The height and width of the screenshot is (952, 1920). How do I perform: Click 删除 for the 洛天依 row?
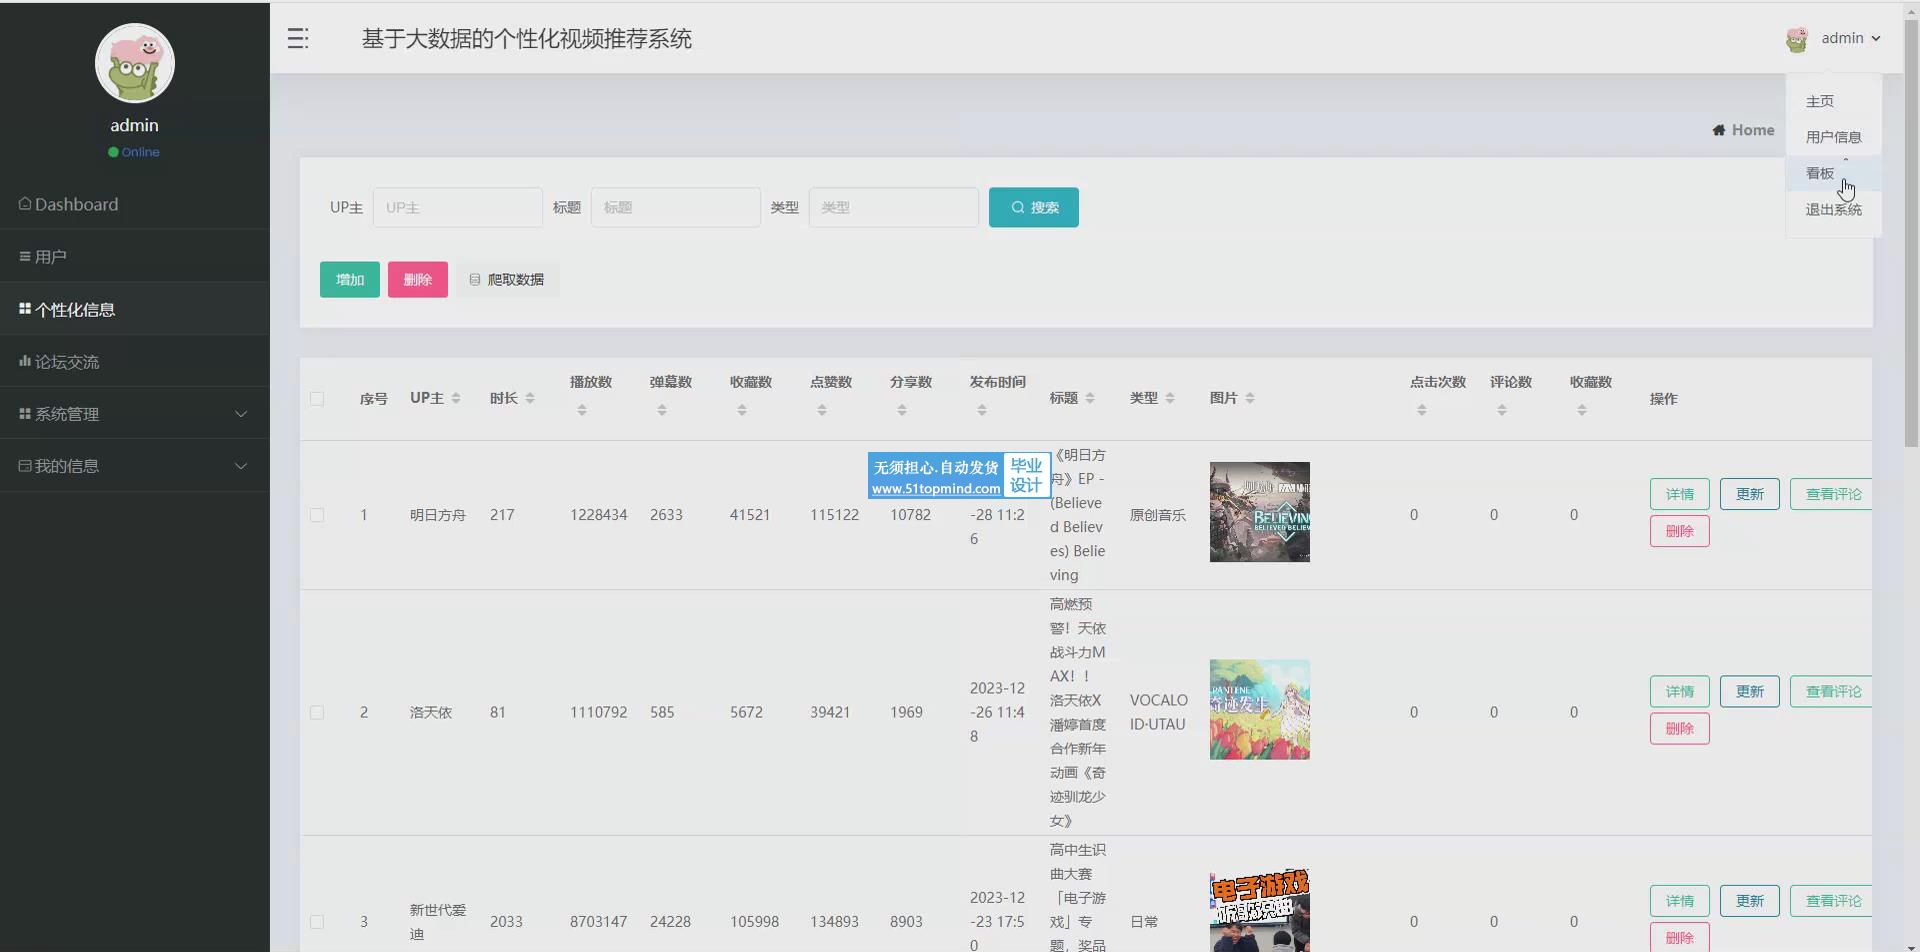[1680, 728]
